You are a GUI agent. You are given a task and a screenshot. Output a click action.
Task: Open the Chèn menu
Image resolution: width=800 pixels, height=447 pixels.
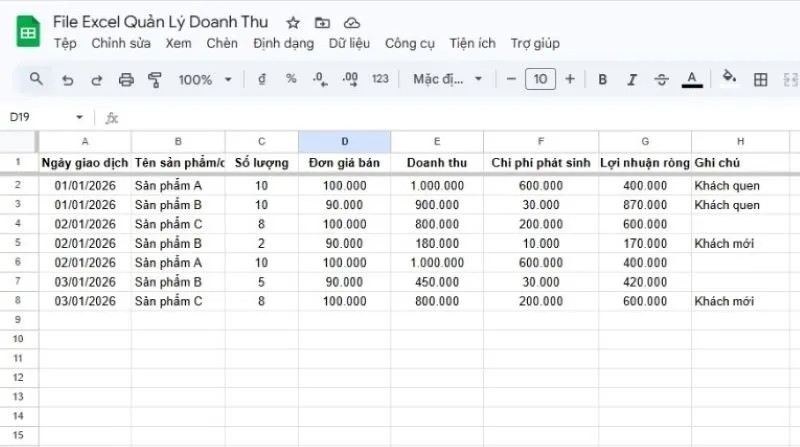[x=222, y=43]
